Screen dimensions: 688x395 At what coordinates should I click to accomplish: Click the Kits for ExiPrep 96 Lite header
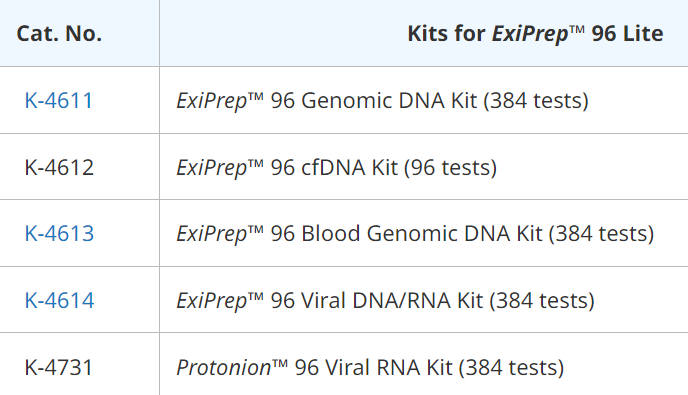point(535,34)
